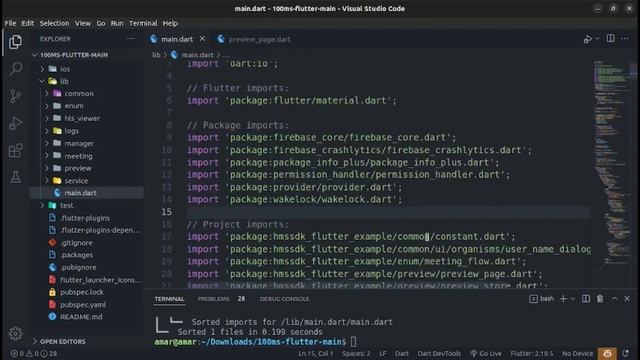Screen dimensions: 640x360
Task: Click Explorer more actions ellipsis
Action: (x=131, y=39)
